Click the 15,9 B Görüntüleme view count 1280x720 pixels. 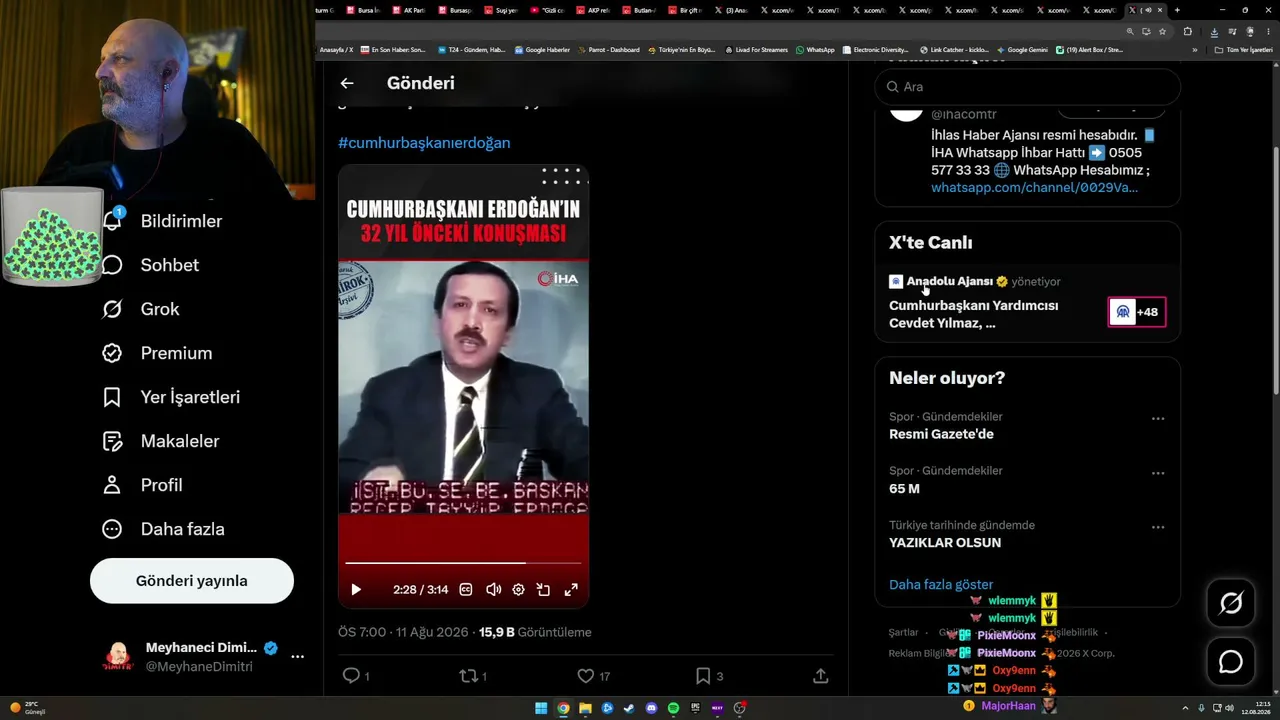point(535,632)
